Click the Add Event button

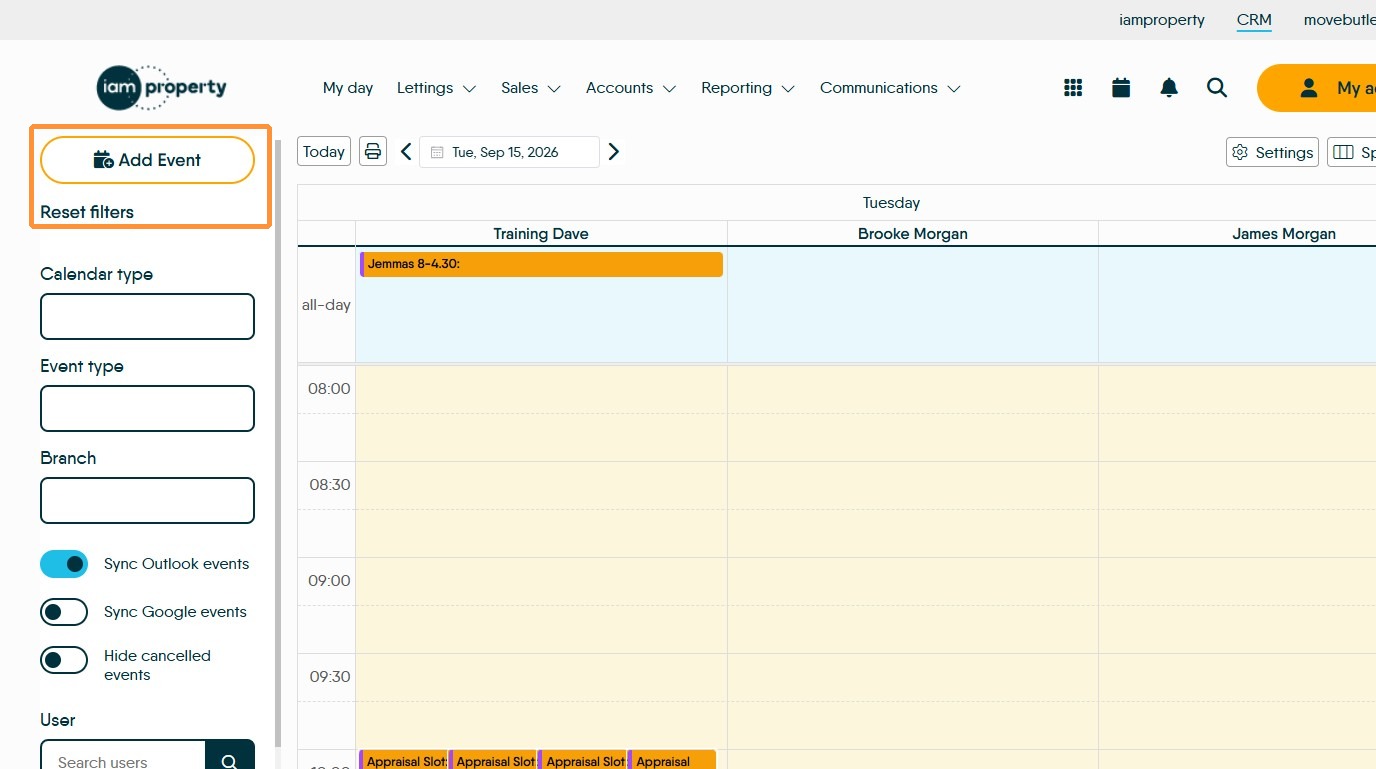pyautogui.click(x=147, y=160)
